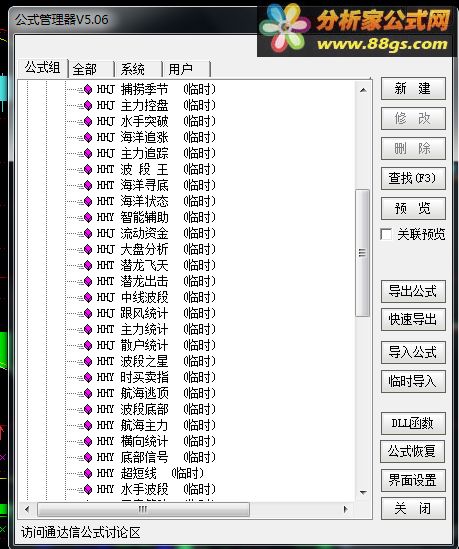Click the vertical scrollbar up arrow
Image resolution: width=459 pixels, height=549 pixels.
[x=363, y=90]
